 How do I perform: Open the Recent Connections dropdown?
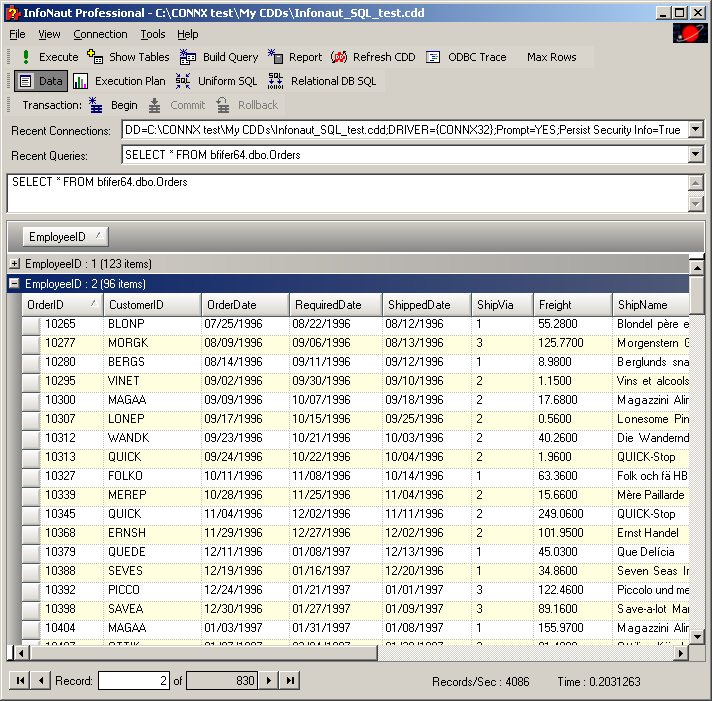[x=696, y=130]
